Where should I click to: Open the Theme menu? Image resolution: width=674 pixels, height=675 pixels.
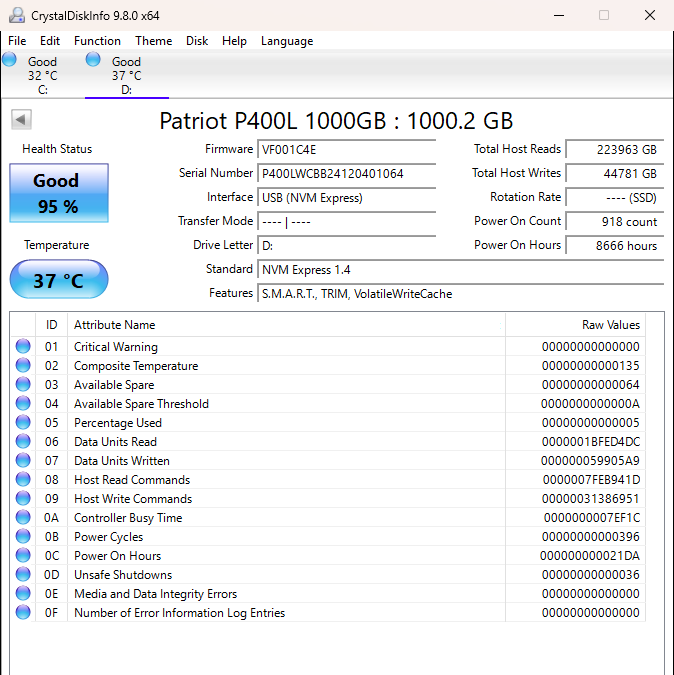[x=153, y=41]
